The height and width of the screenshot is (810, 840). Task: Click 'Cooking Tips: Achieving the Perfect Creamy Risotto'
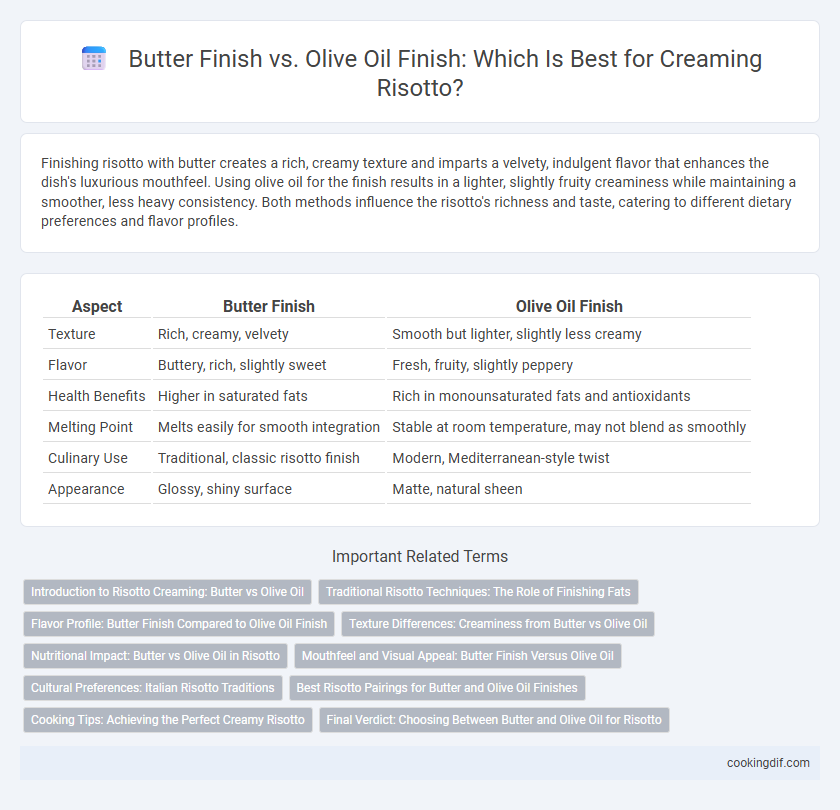168,720
